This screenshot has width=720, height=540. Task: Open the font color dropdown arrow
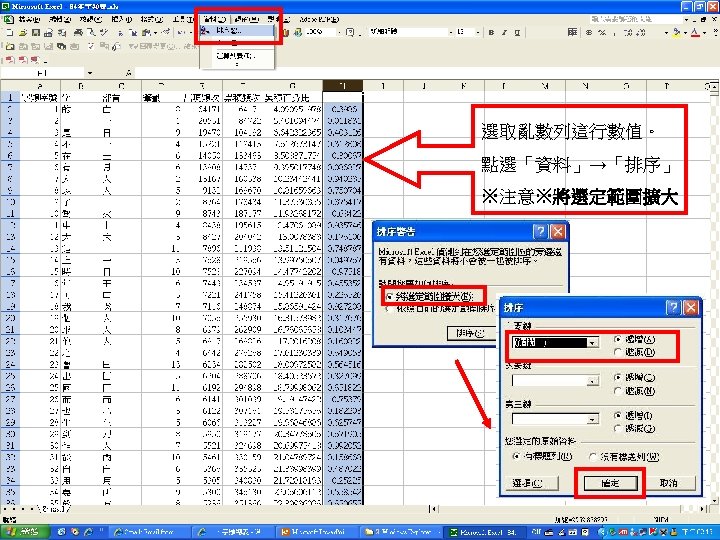tap(703, 33)
